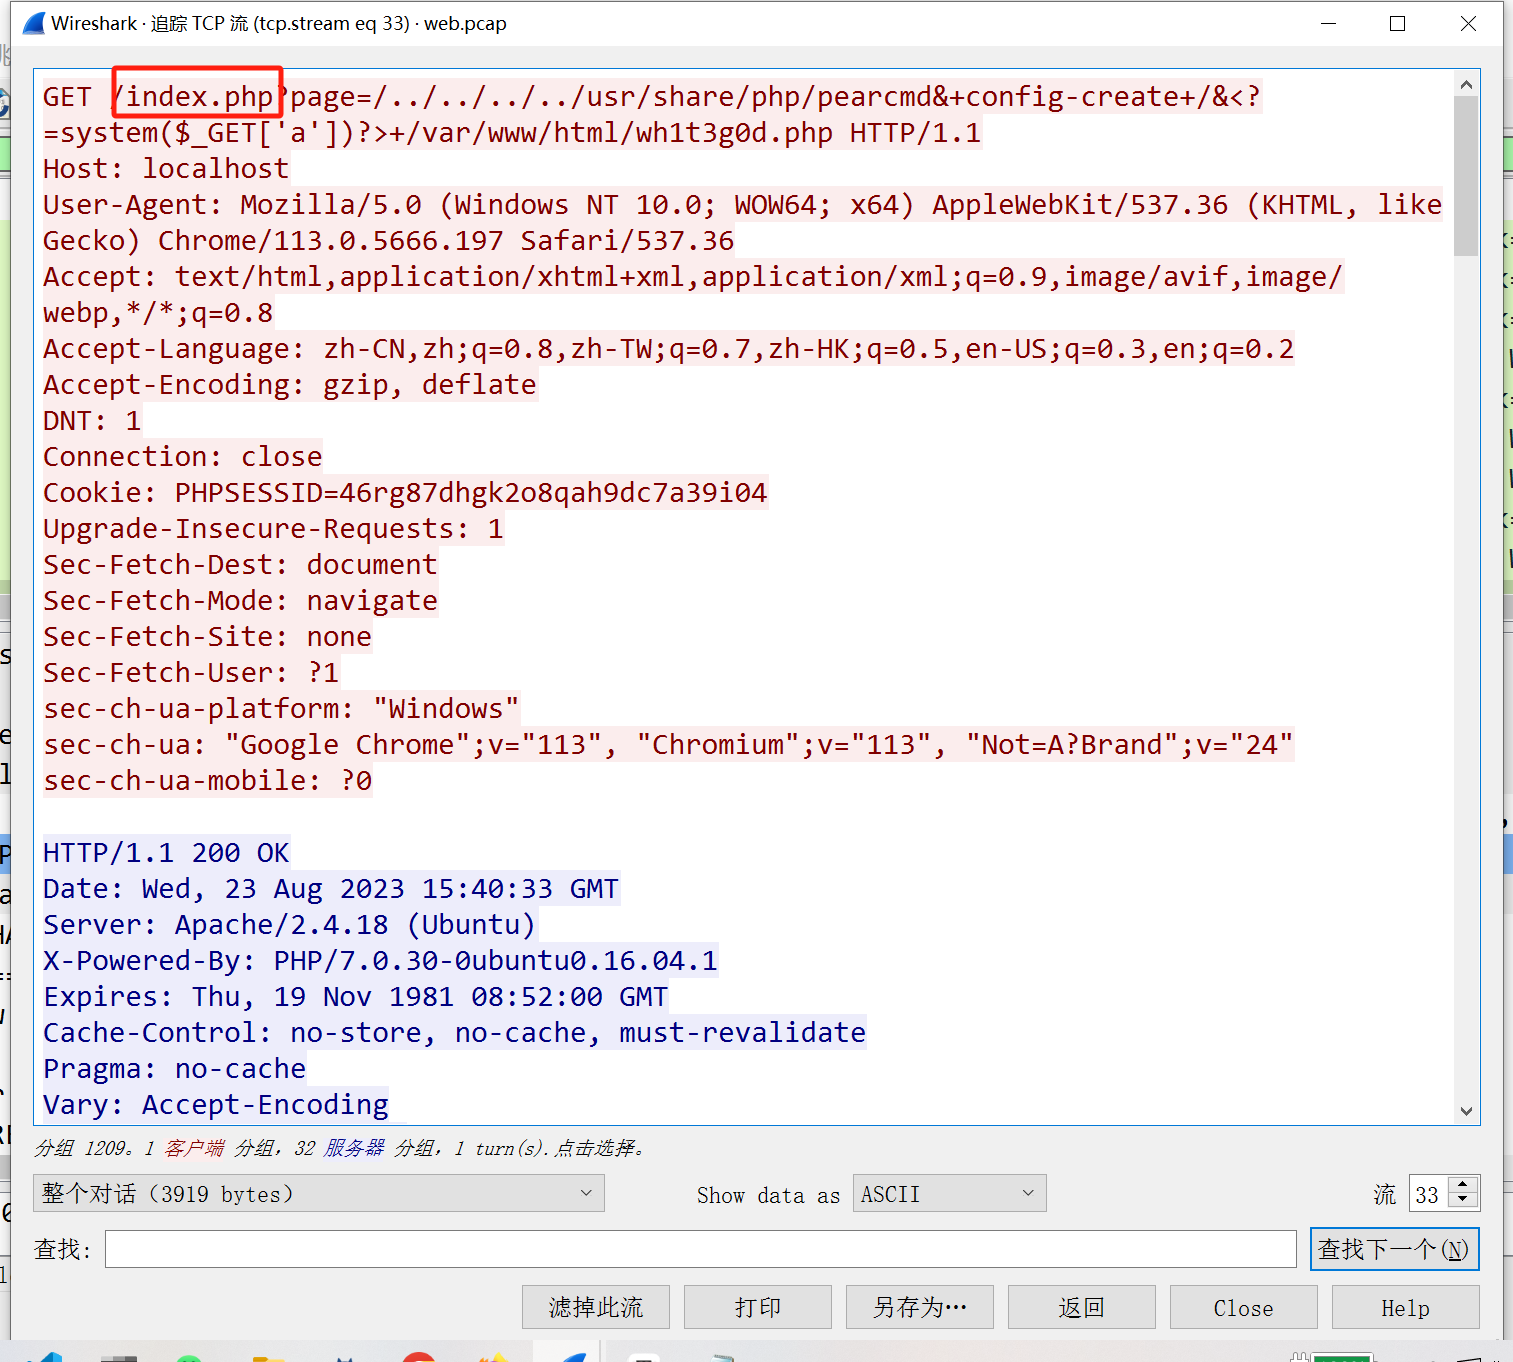Click the Connection: close header line
1513x1362 pixels.
(x=182, y=456)
